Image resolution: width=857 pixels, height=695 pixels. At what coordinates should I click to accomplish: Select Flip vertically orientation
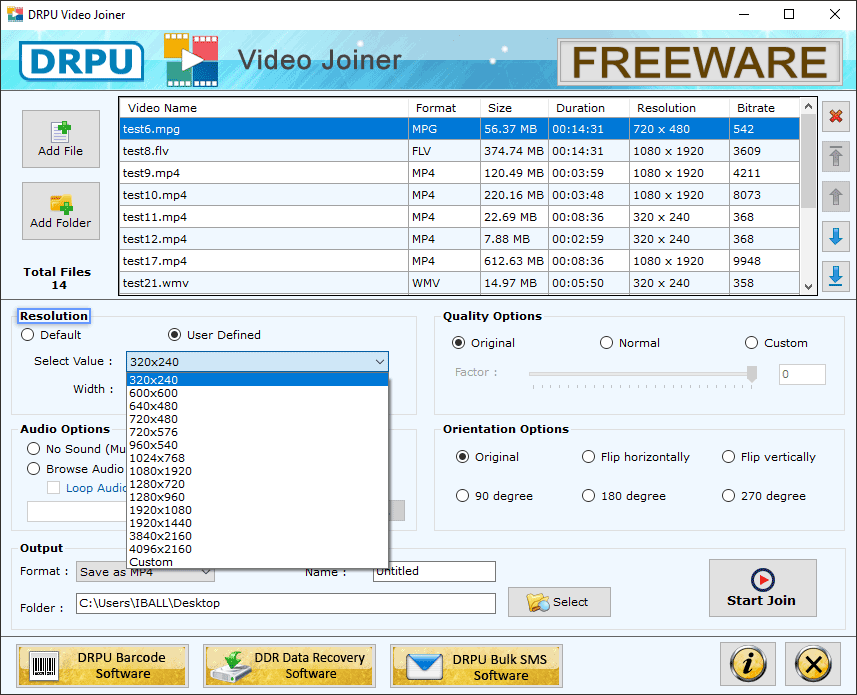tap(729, 457)
